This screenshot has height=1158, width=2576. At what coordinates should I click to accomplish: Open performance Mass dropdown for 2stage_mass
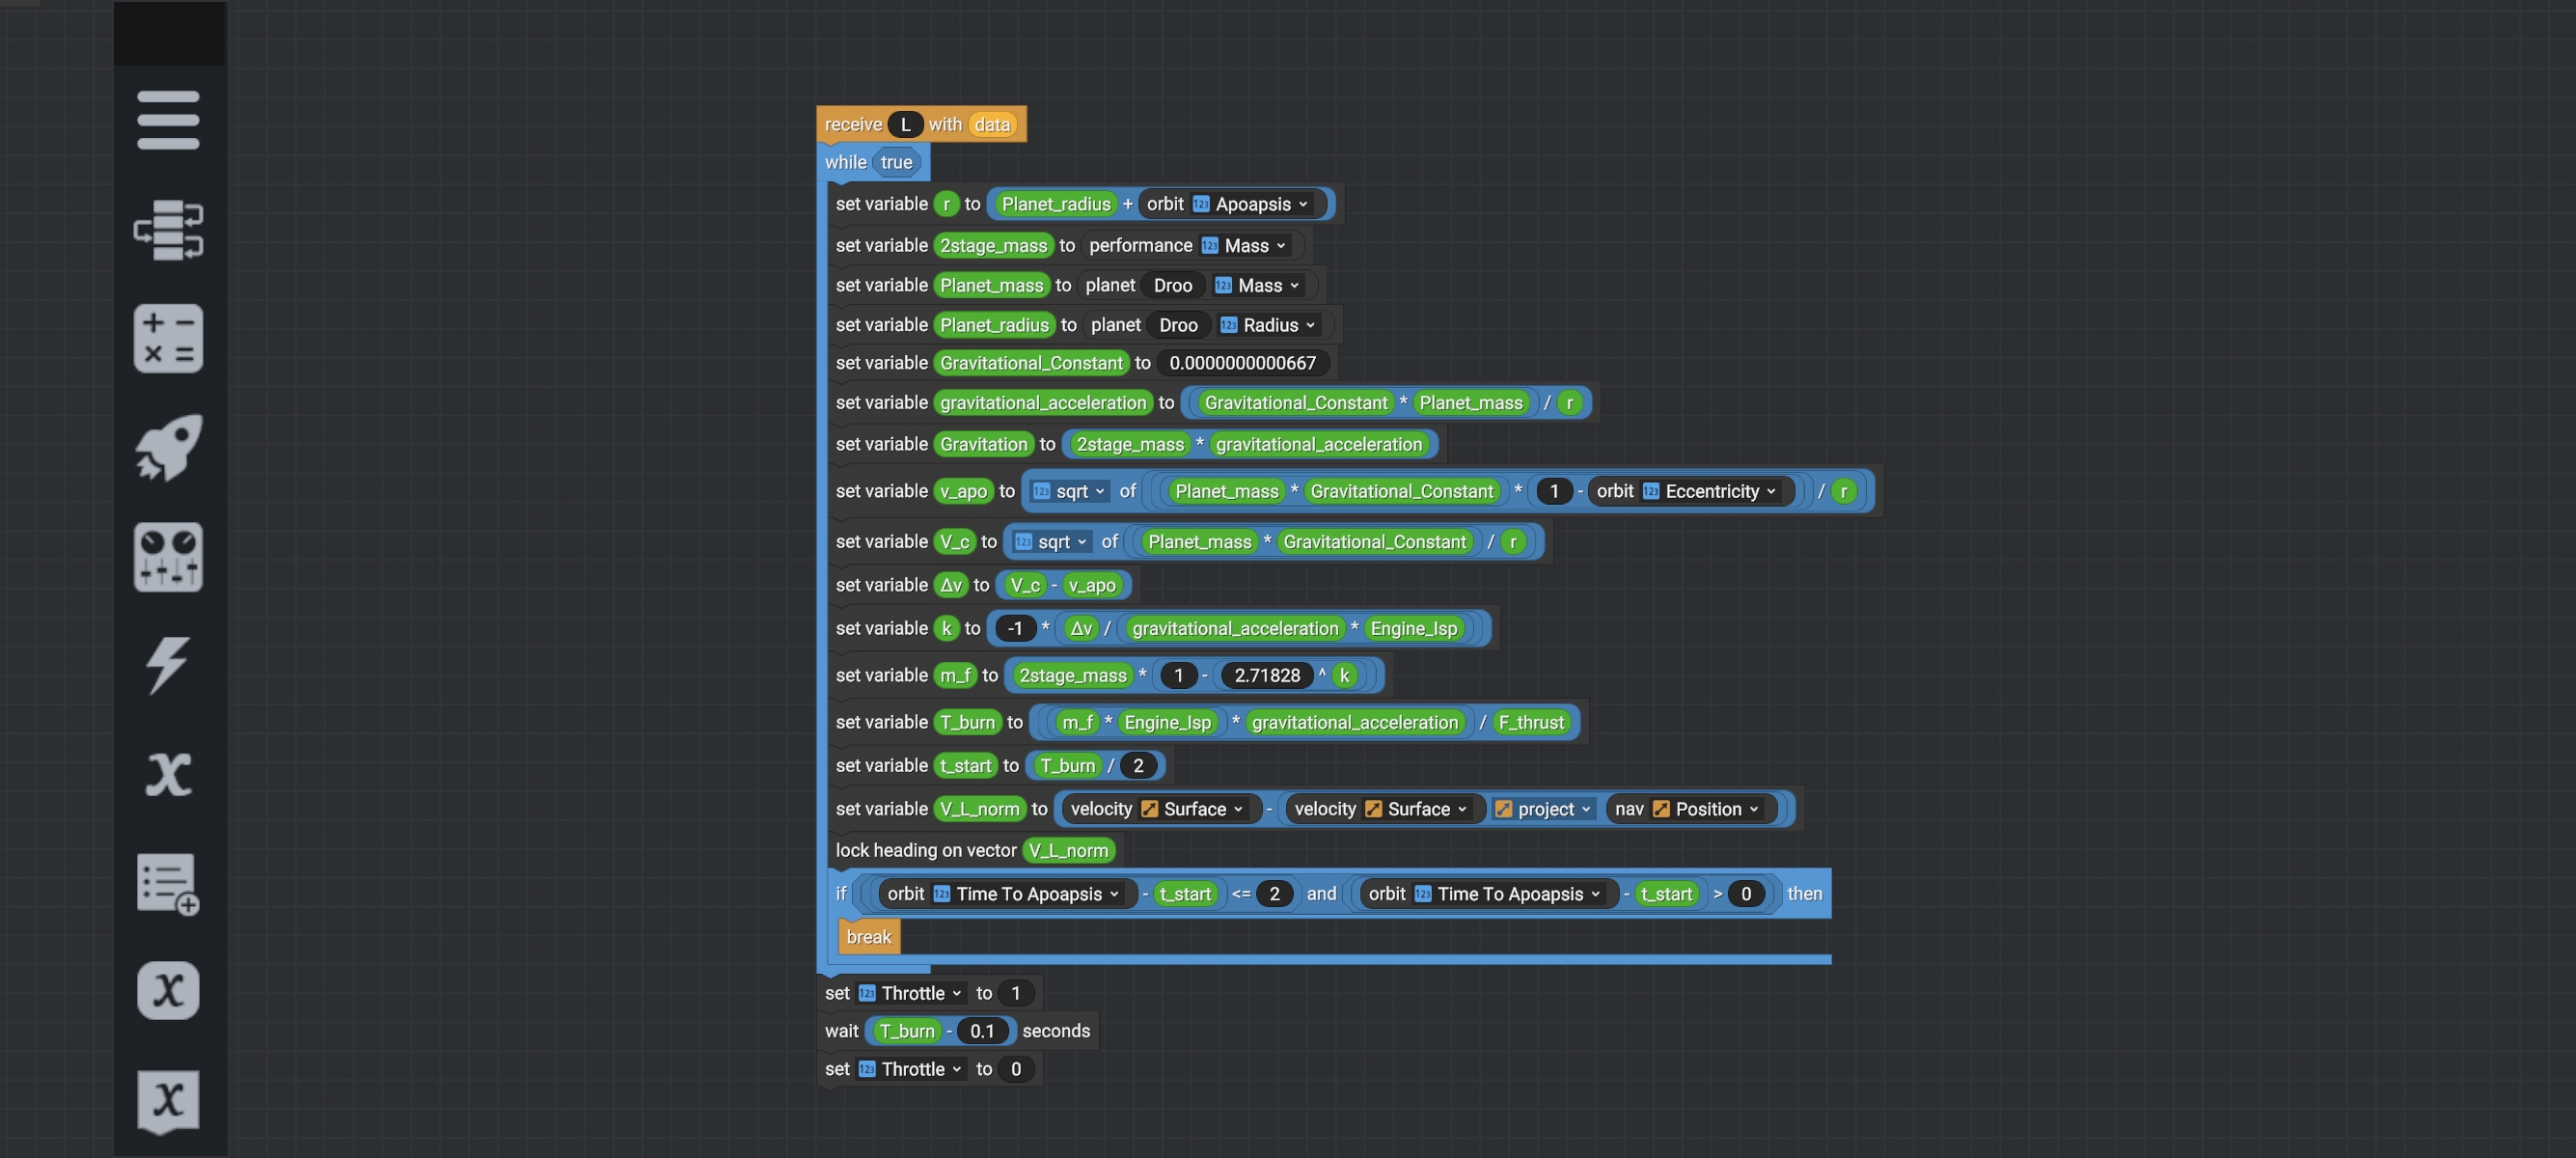tap(1245, 246)
